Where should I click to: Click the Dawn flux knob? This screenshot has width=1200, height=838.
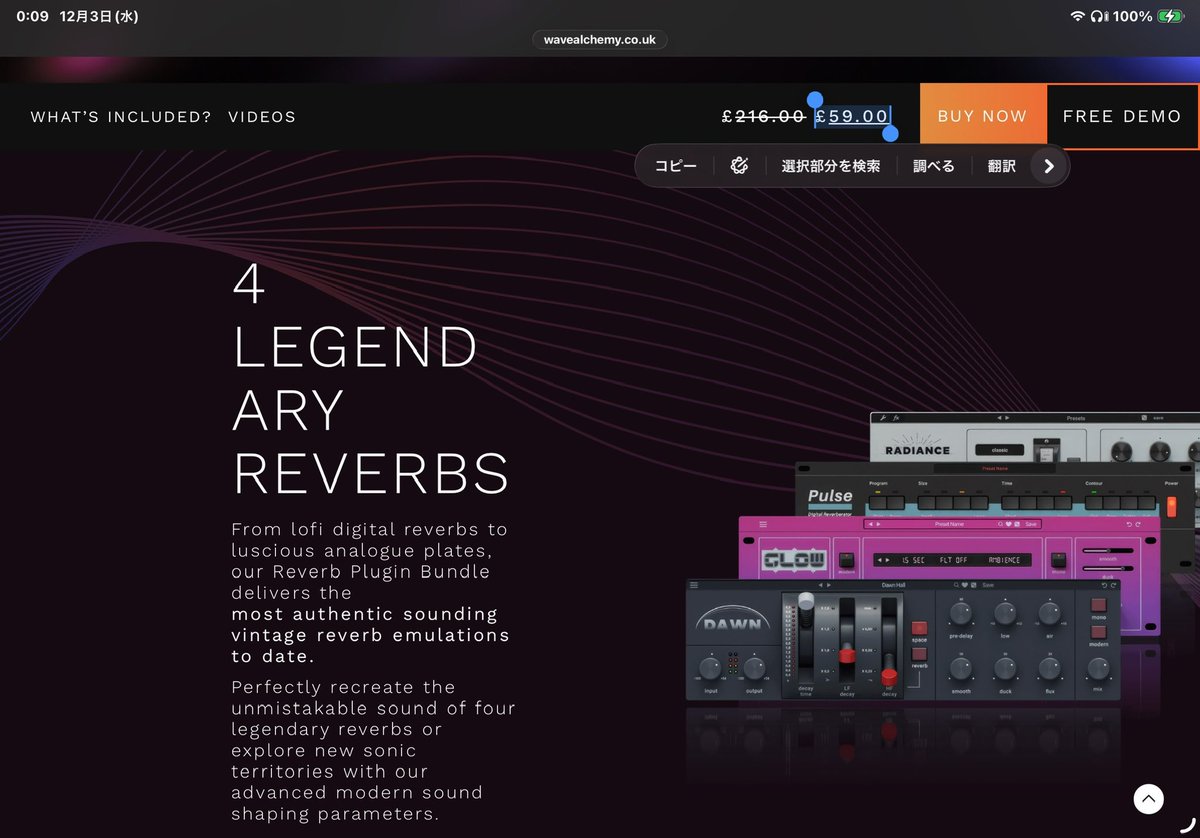pyautogui.click(x=1049, y=668)
